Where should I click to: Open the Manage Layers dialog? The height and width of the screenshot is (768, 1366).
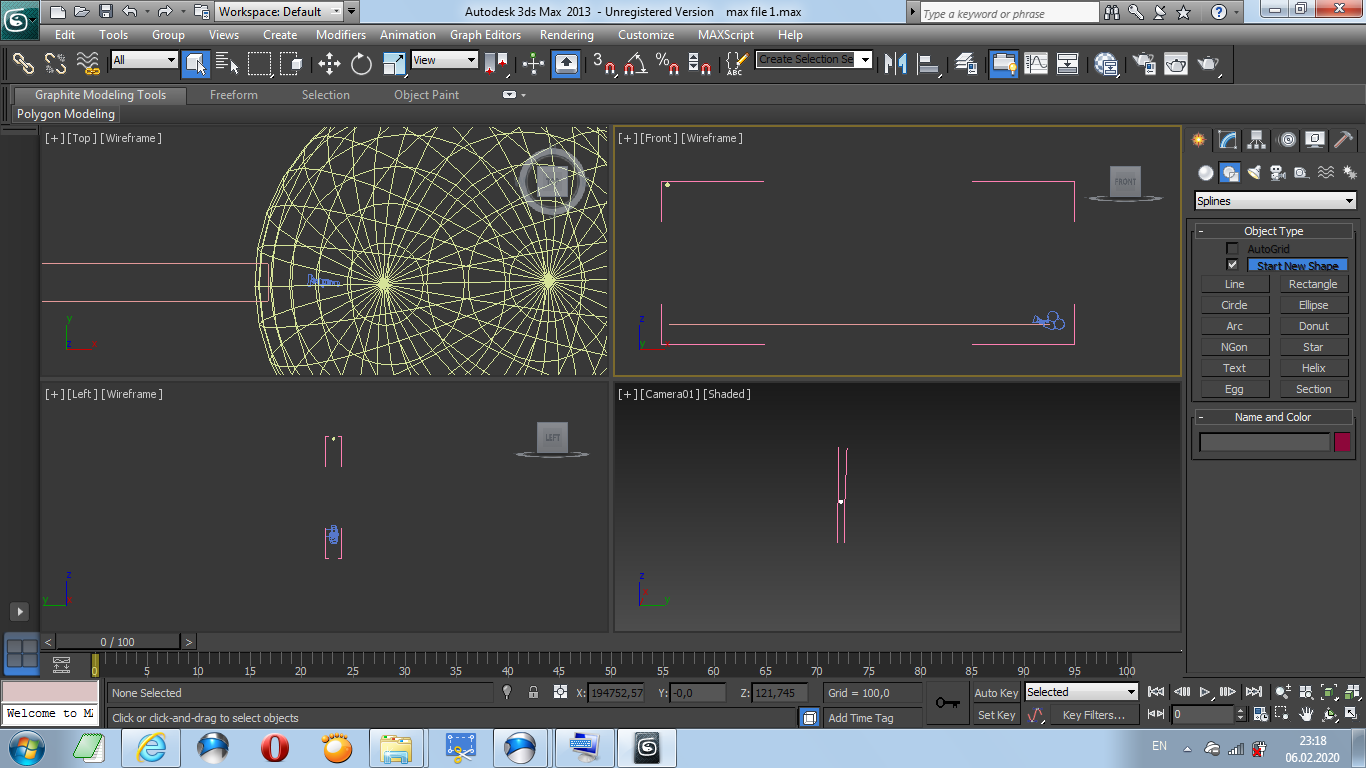966,64
